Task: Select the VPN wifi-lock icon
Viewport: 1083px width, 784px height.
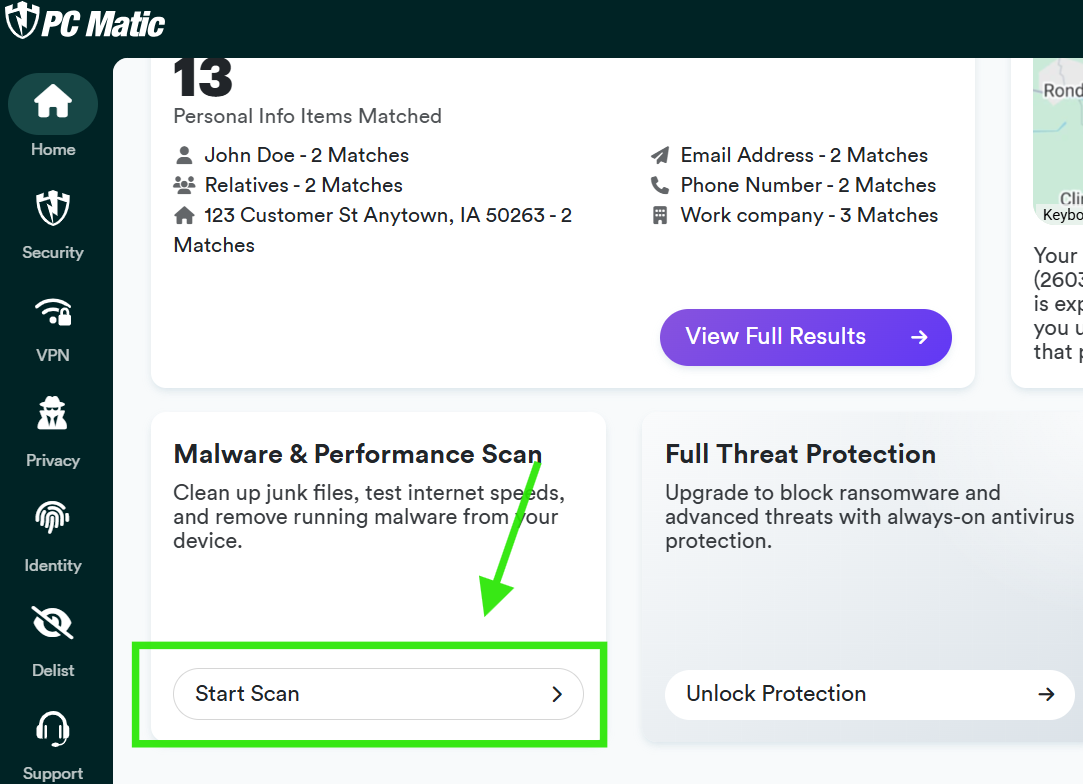Action: 53,312
